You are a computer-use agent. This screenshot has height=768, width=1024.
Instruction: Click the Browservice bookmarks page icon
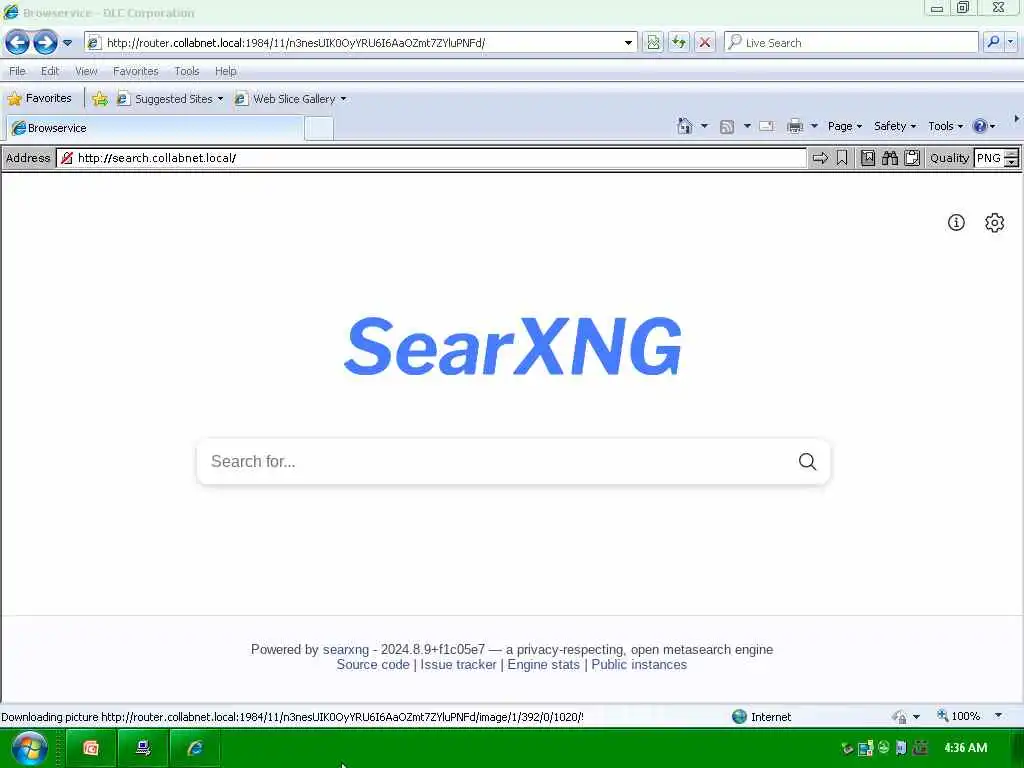pos(868,158)
